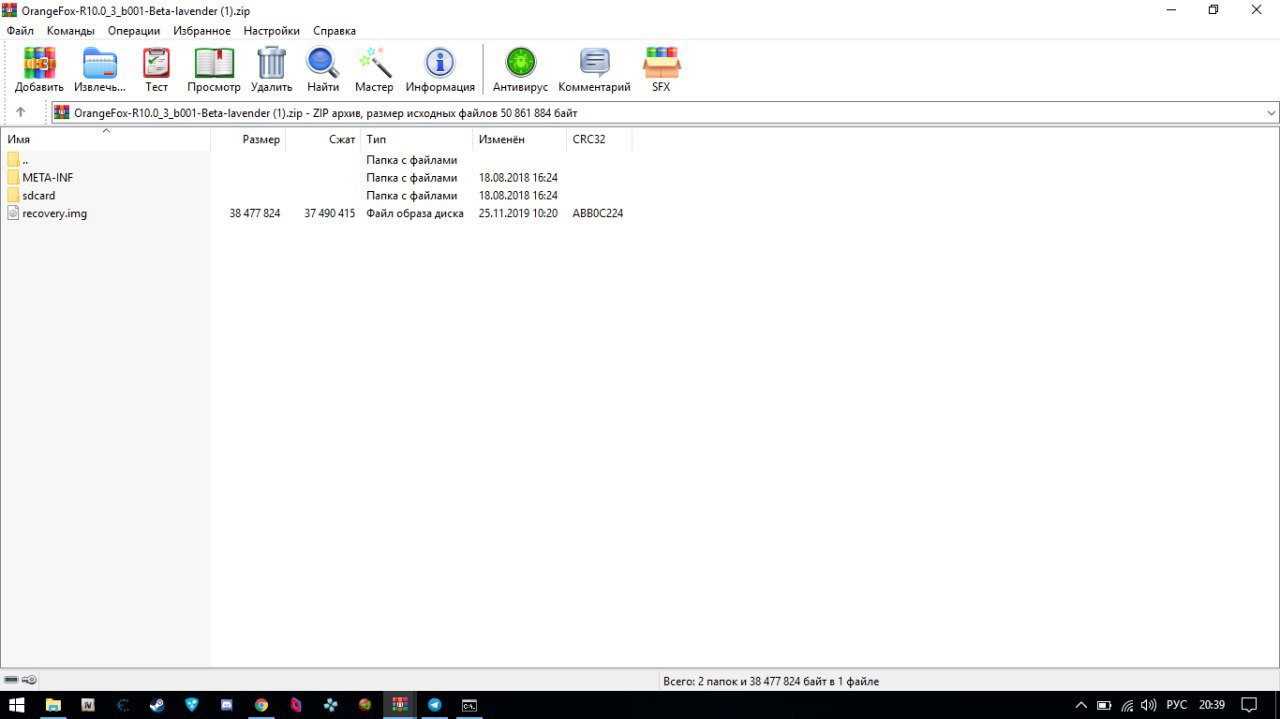Launch the Мастер (Wizard) tool
Image resolution: width=1280 pixels, height=719 pixels.
[x=374, y=69]
